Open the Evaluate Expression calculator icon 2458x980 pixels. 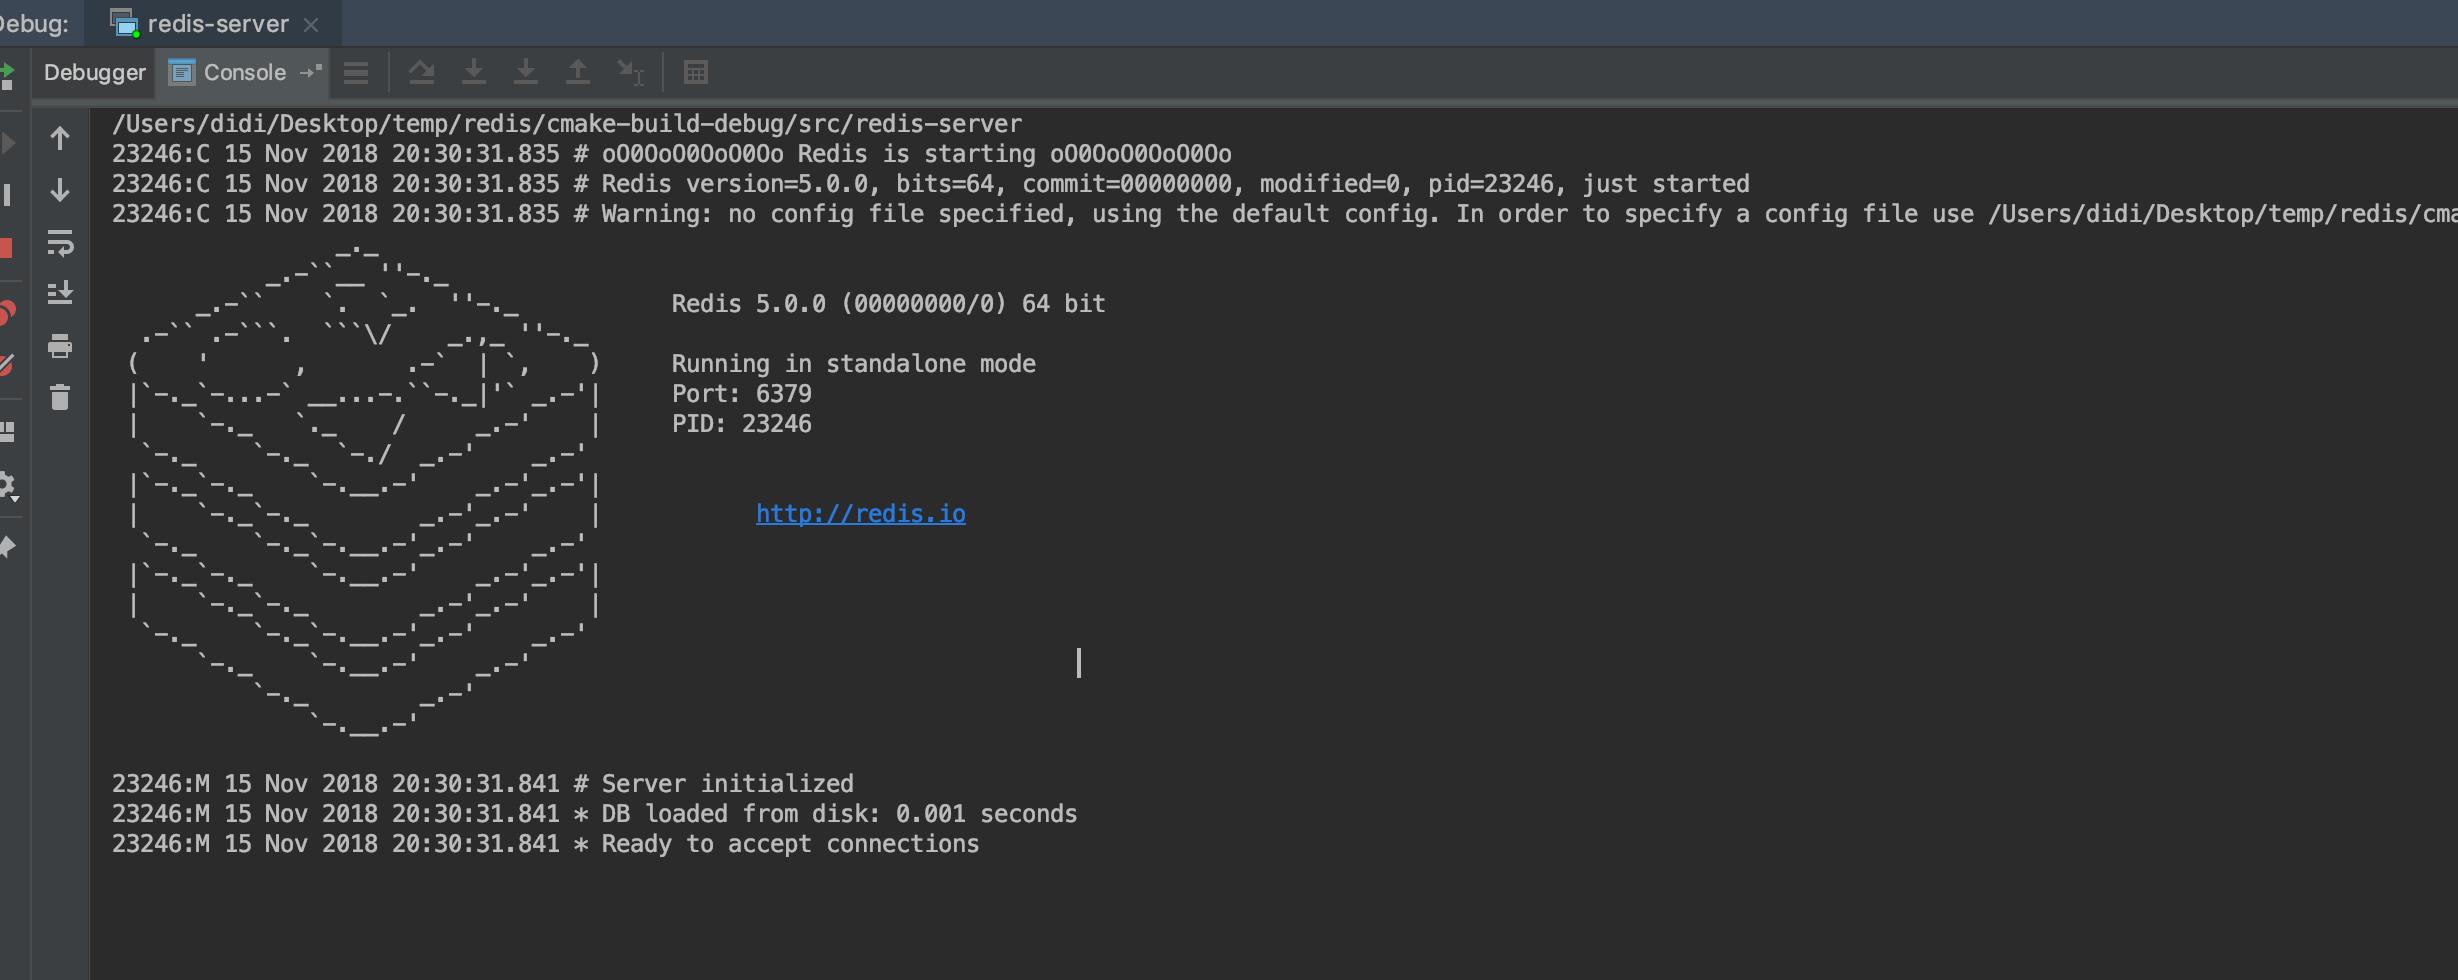[x=695, y=72]
